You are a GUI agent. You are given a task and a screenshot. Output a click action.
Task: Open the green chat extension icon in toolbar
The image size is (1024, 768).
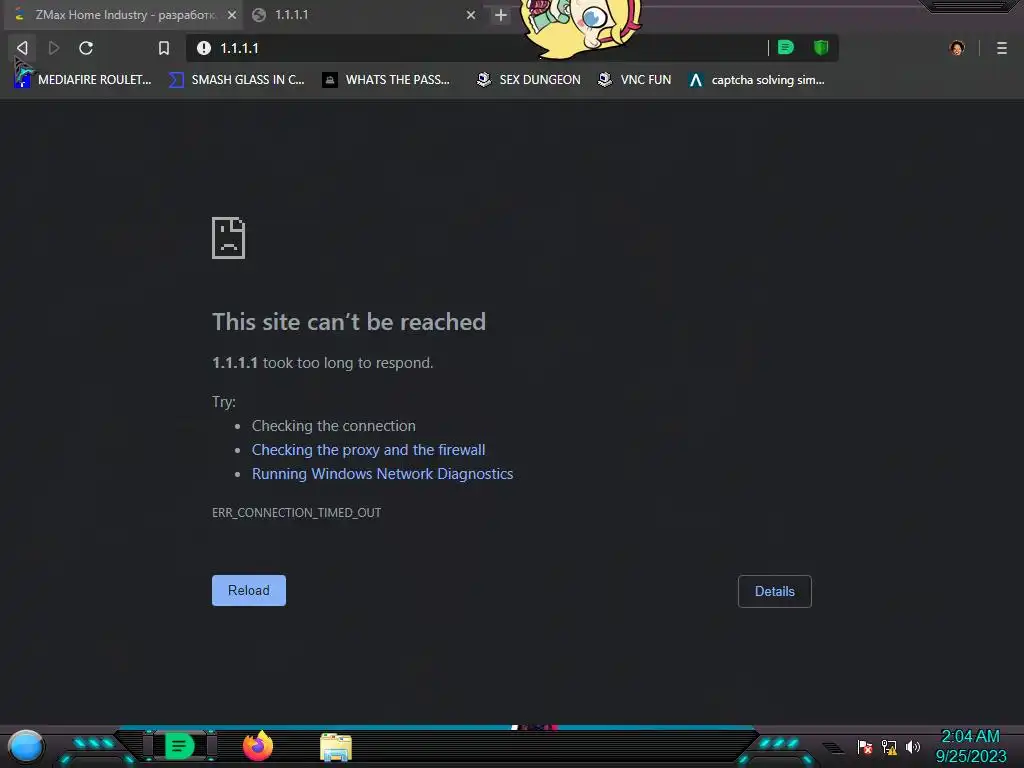coord(786,47)
